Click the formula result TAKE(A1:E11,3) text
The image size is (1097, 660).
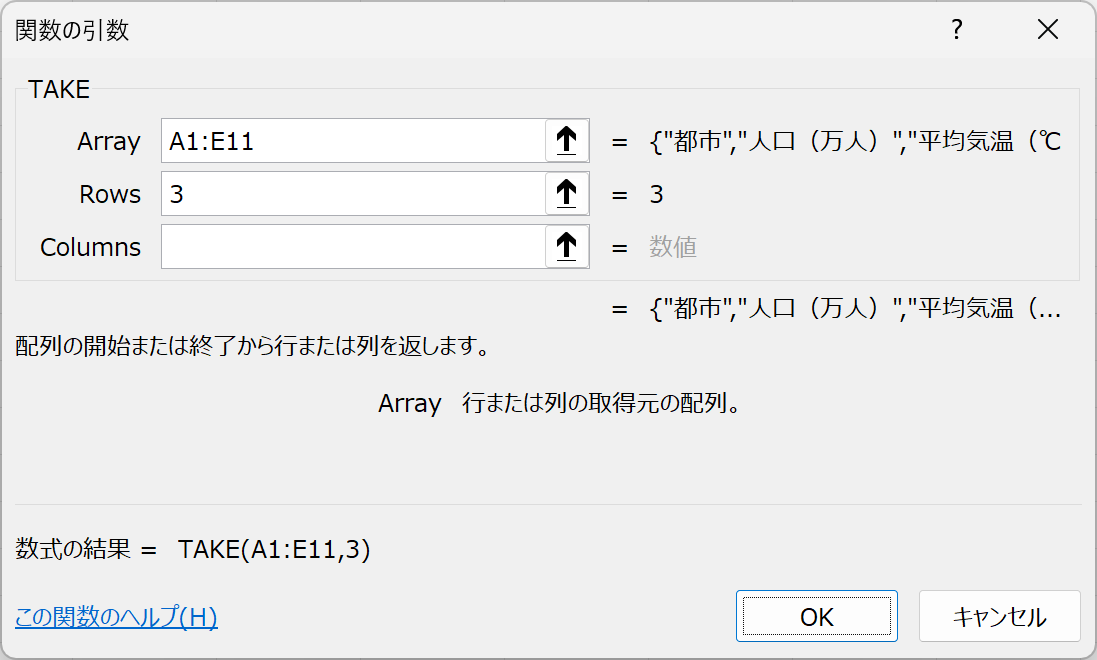coord(274,549)
